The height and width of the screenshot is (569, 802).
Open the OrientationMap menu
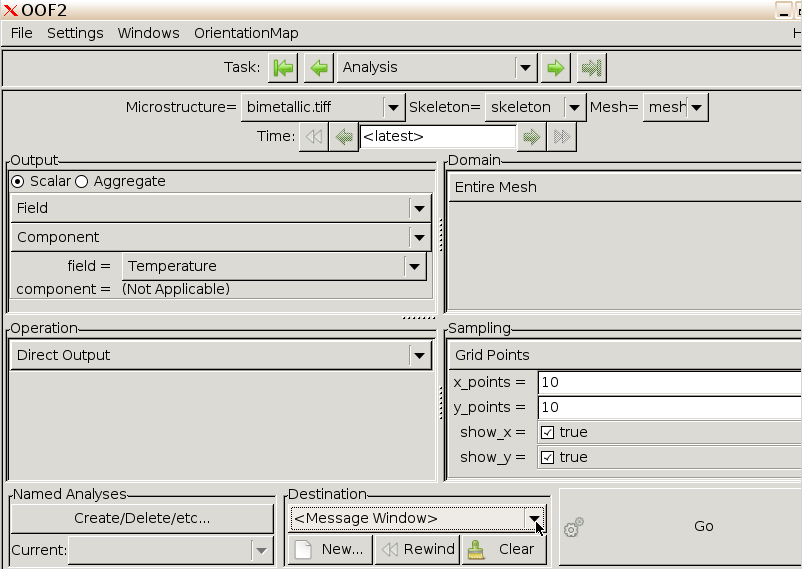tap(246, 33)
